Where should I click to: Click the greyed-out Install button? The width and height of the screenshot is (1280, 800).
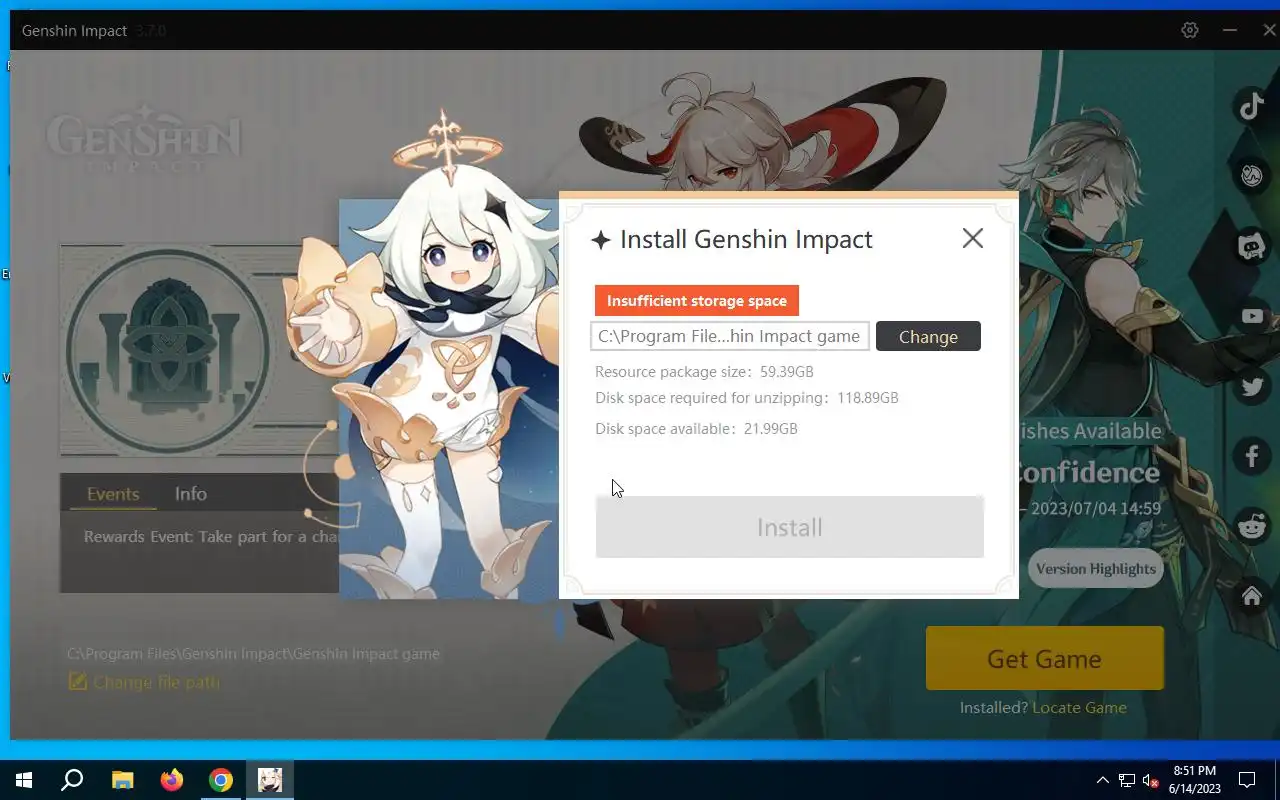(789, 527)
